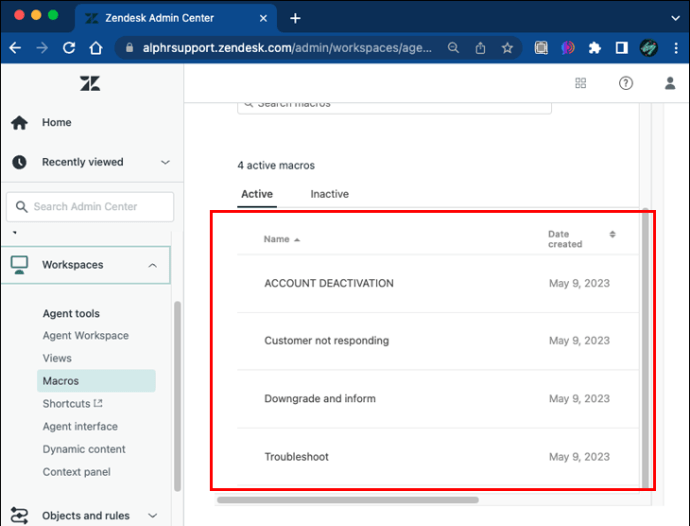This screenshot has height=526, width=690.
Task: Open the browser home page icon
Action: pyautogui.click(x=95, y=48)
